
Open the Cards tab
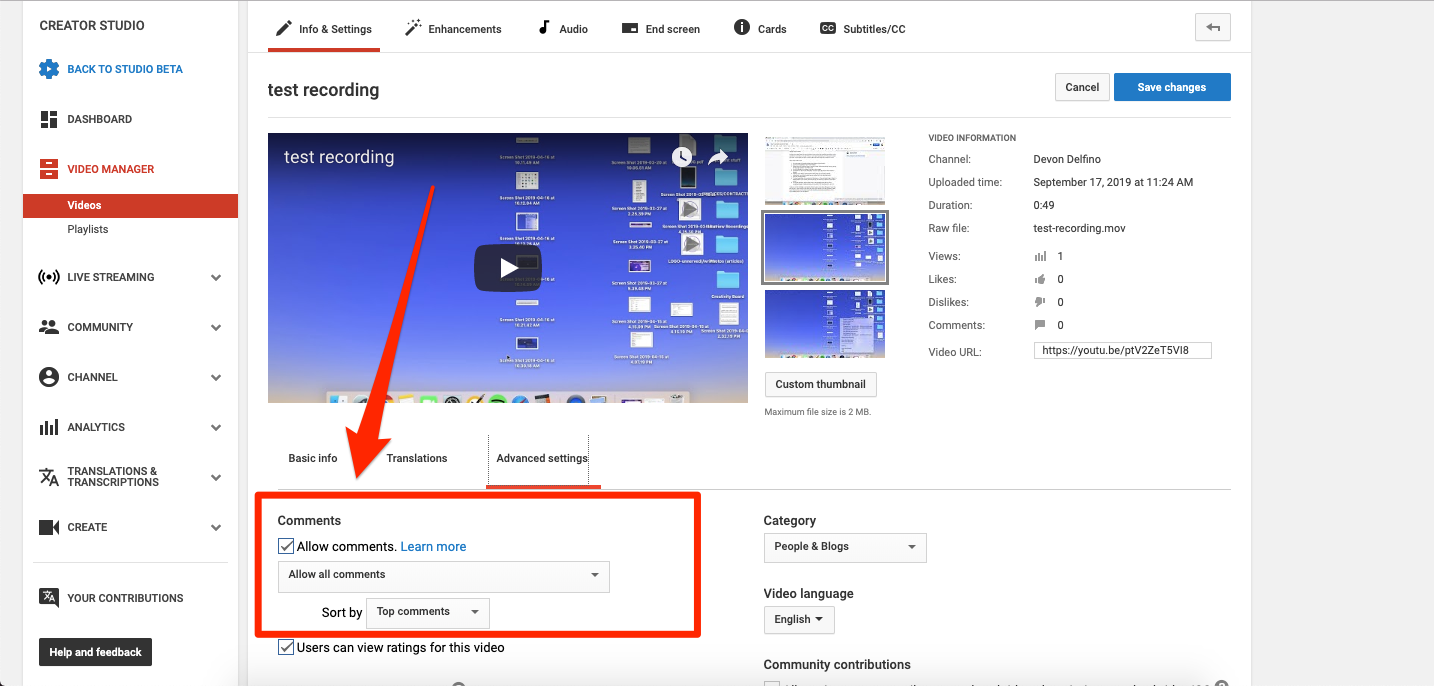(760, 29)
